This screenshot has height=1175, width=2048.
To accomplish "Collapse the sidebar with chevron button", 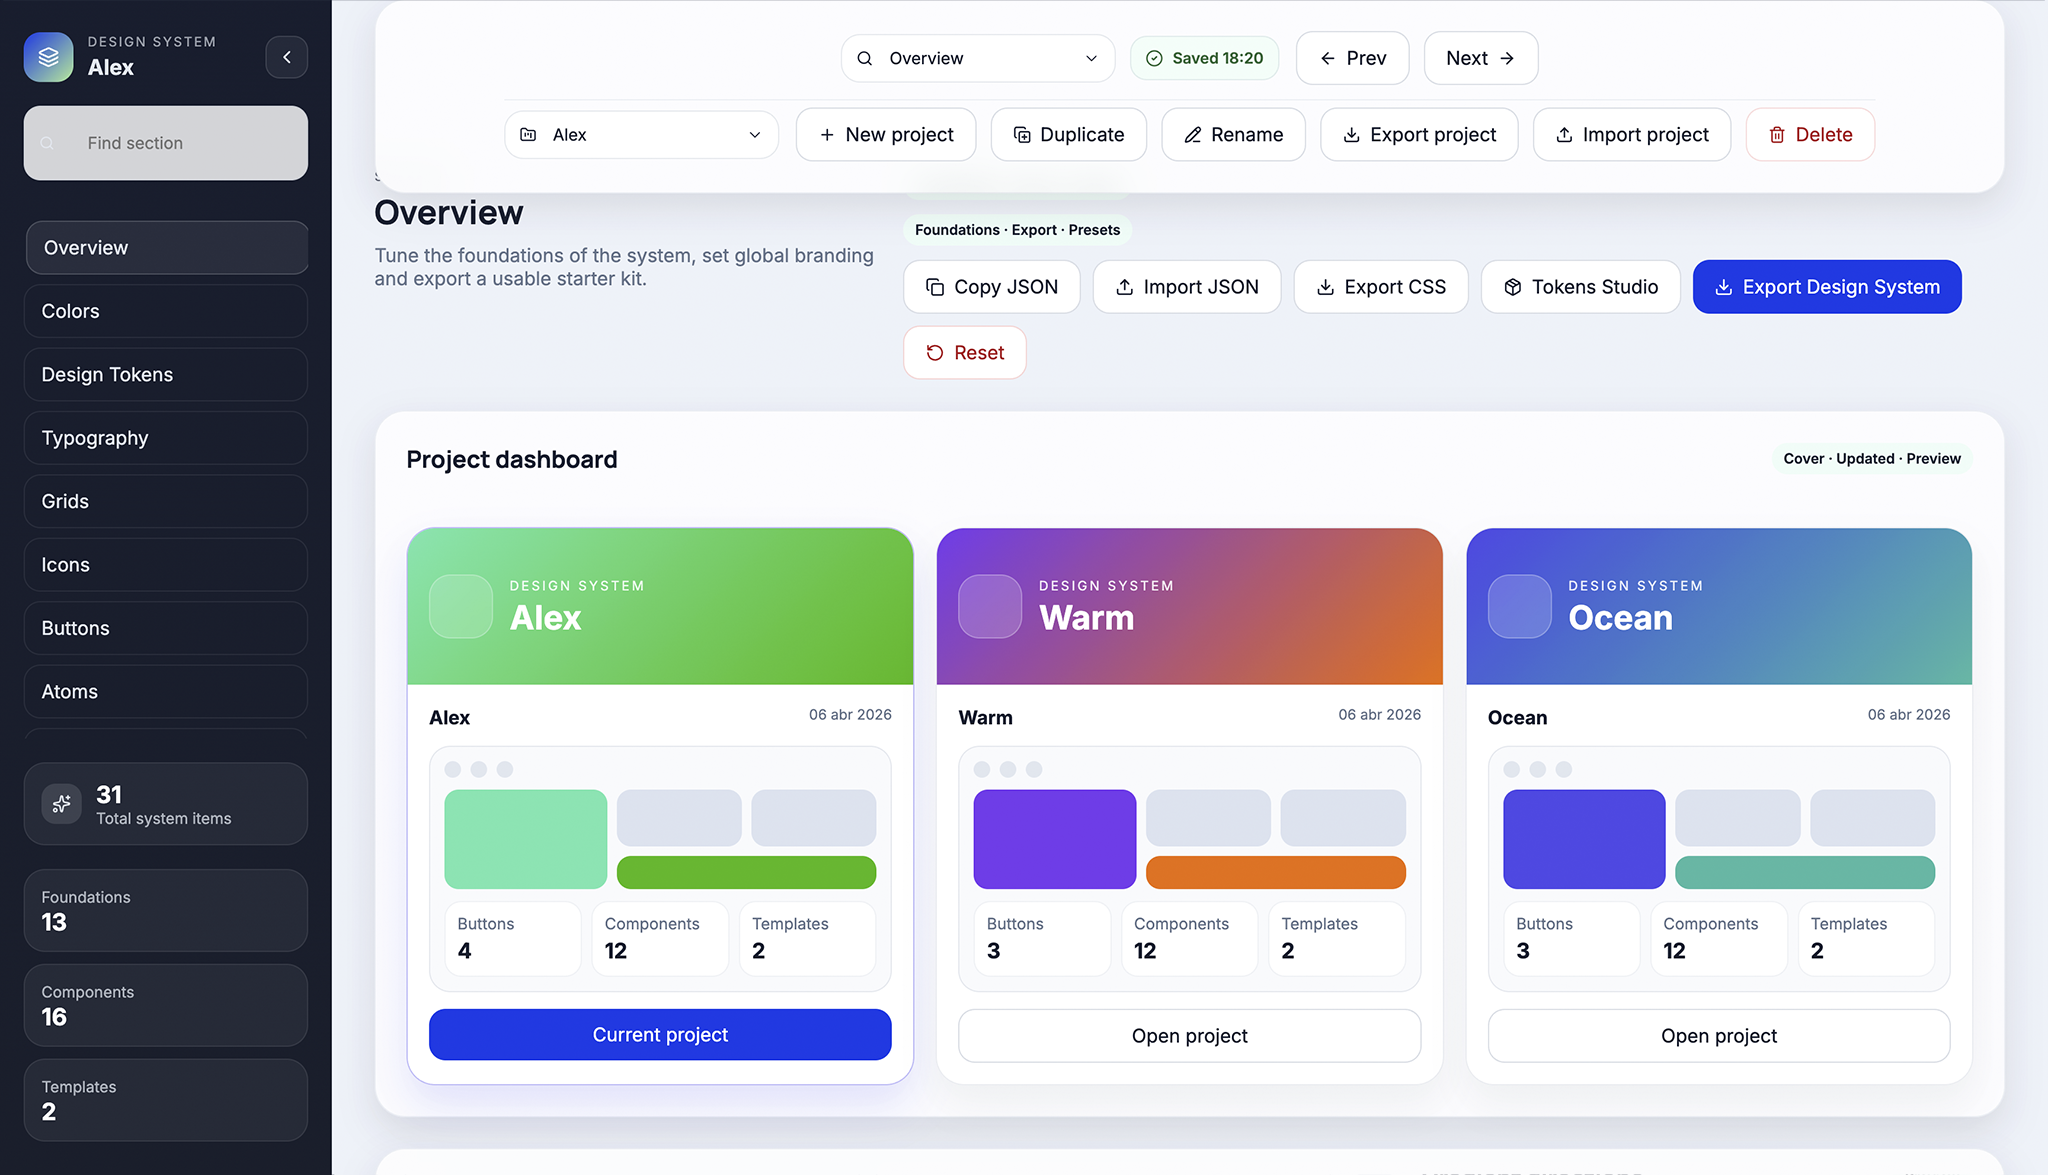I will coord(287,57).
